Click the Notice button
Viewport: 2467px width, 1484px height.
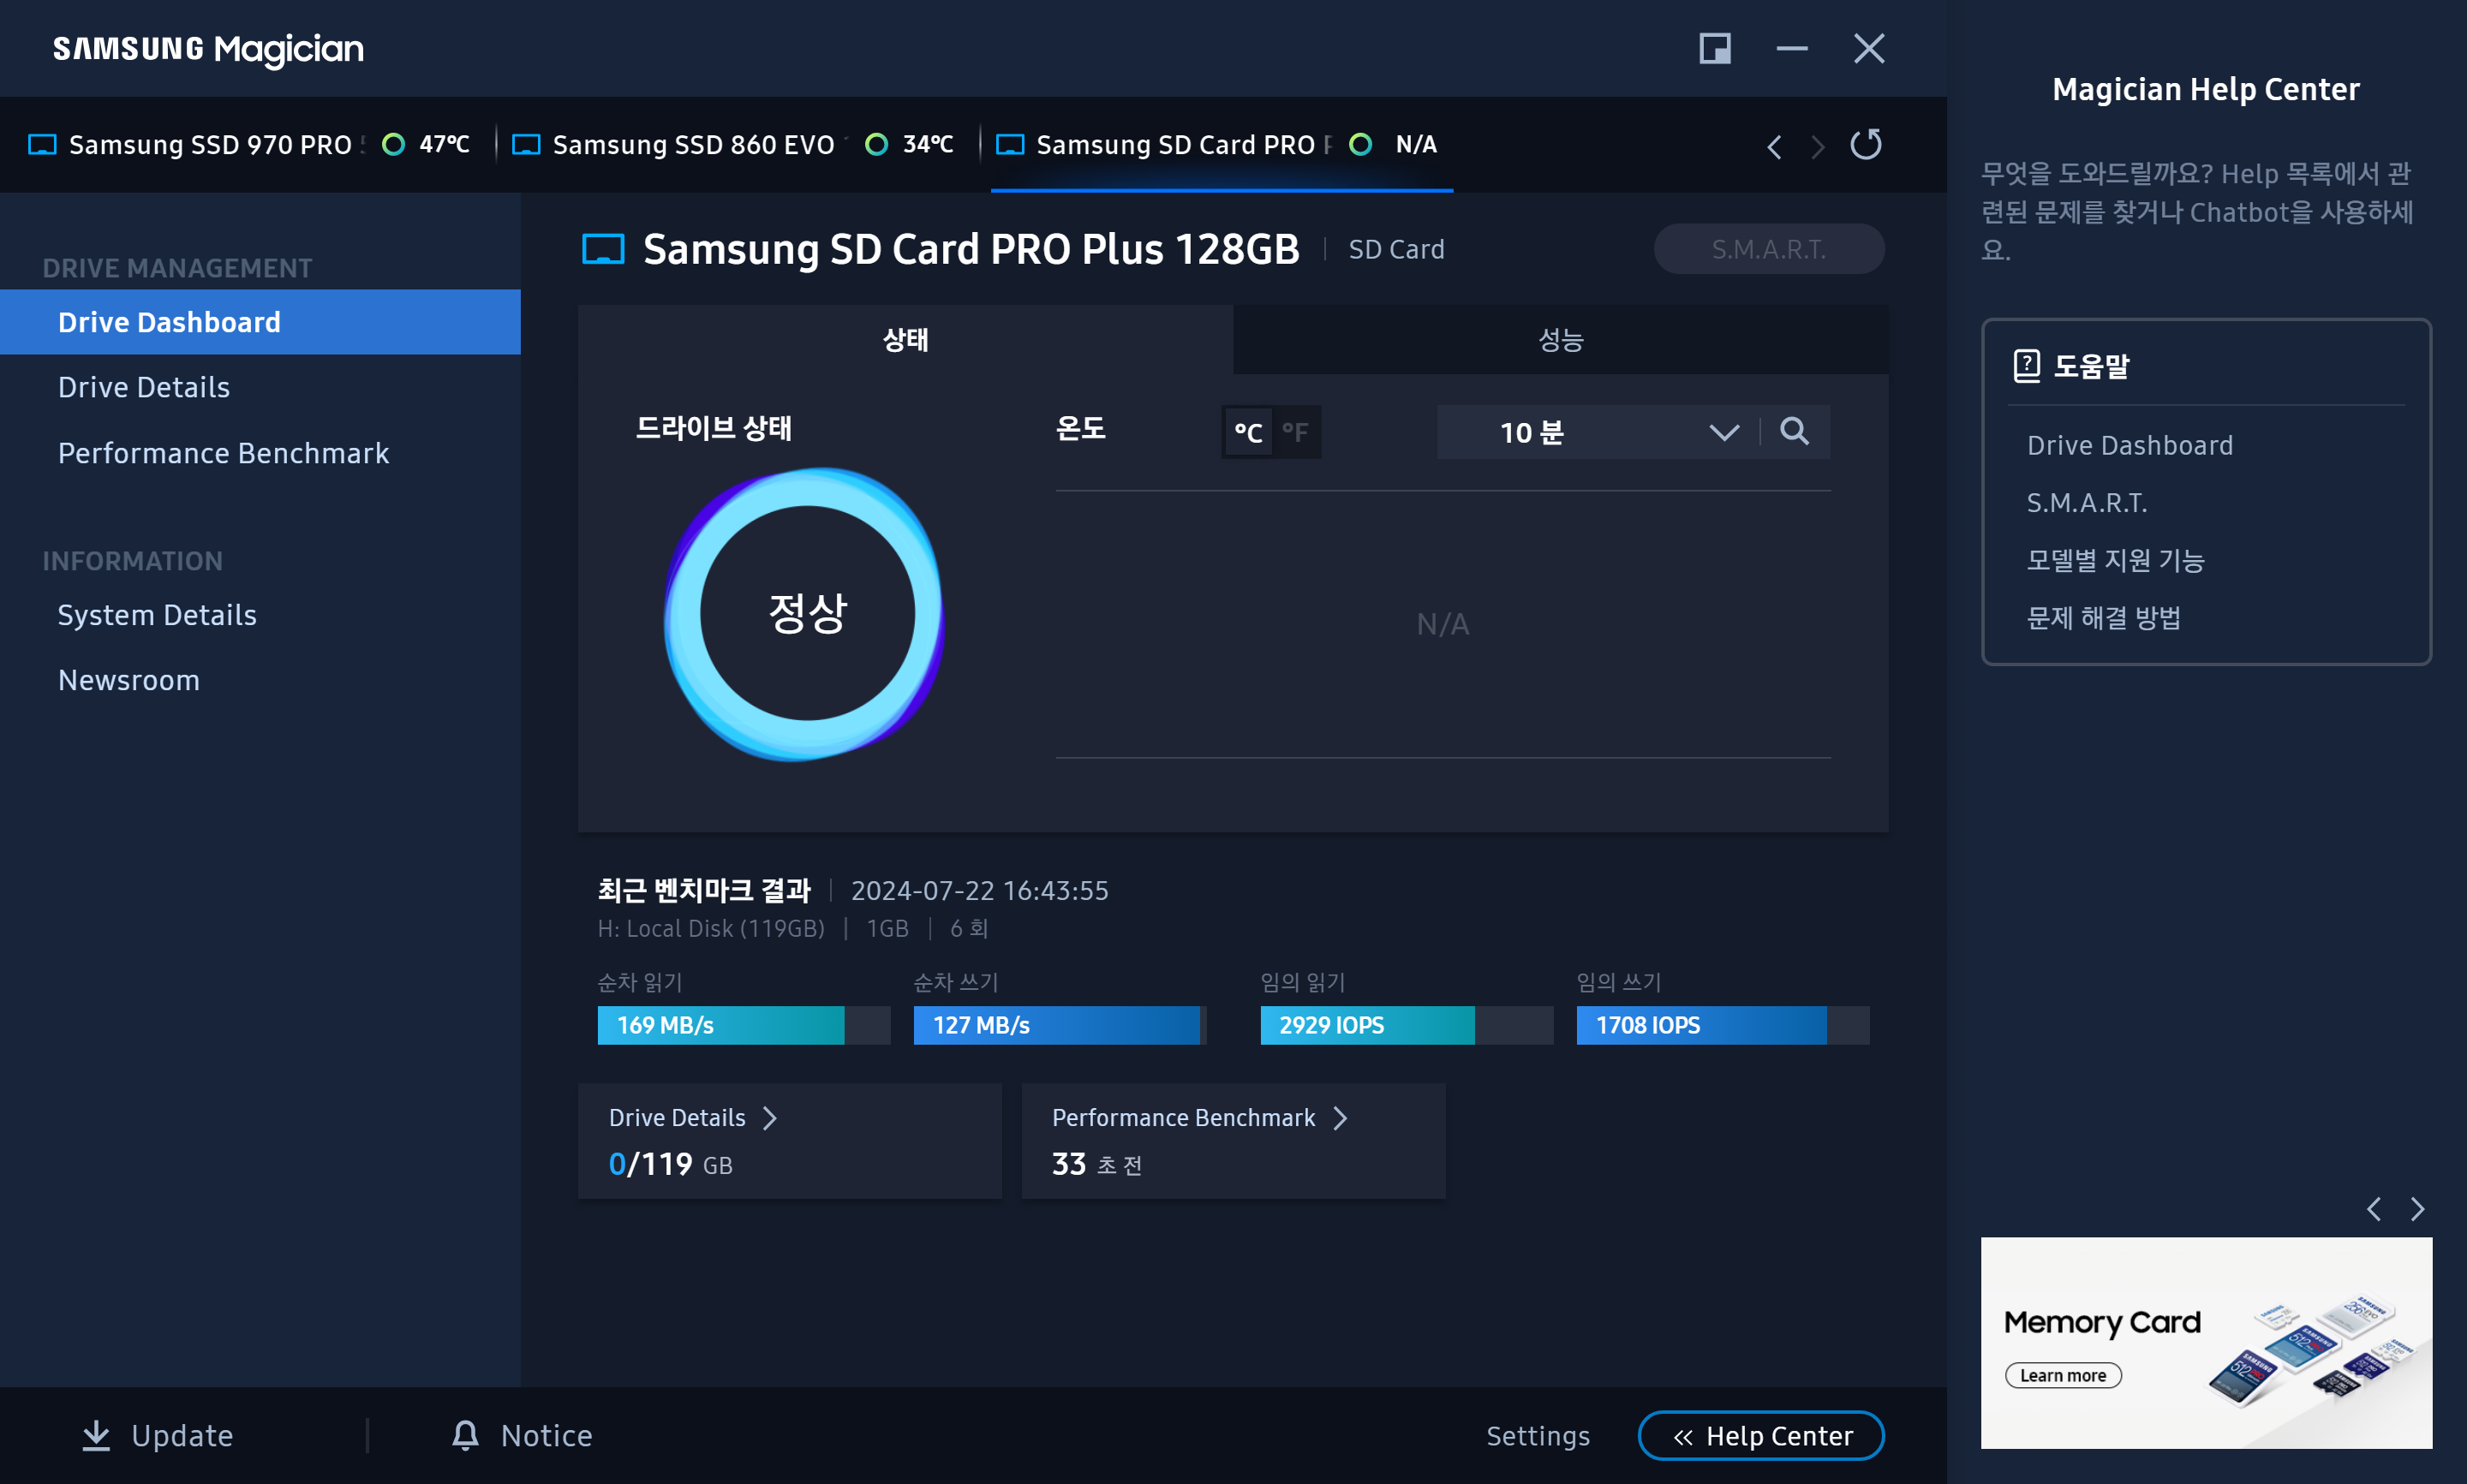(x=521, y=1435)
